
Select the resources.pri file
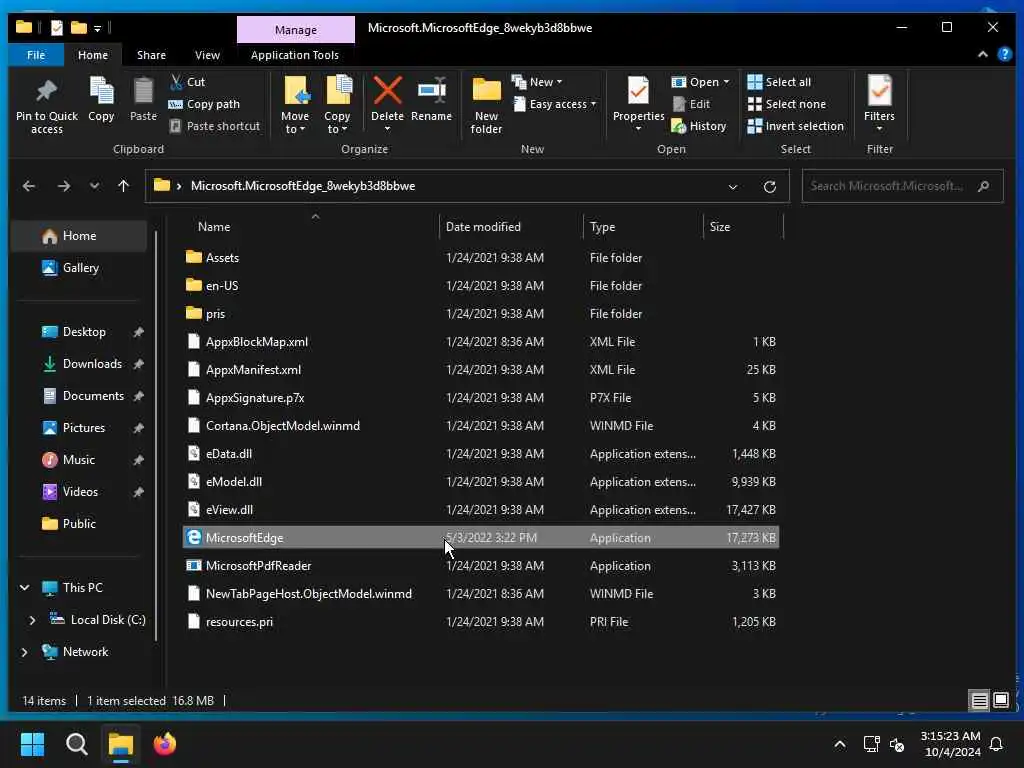[x=481, y=622]
